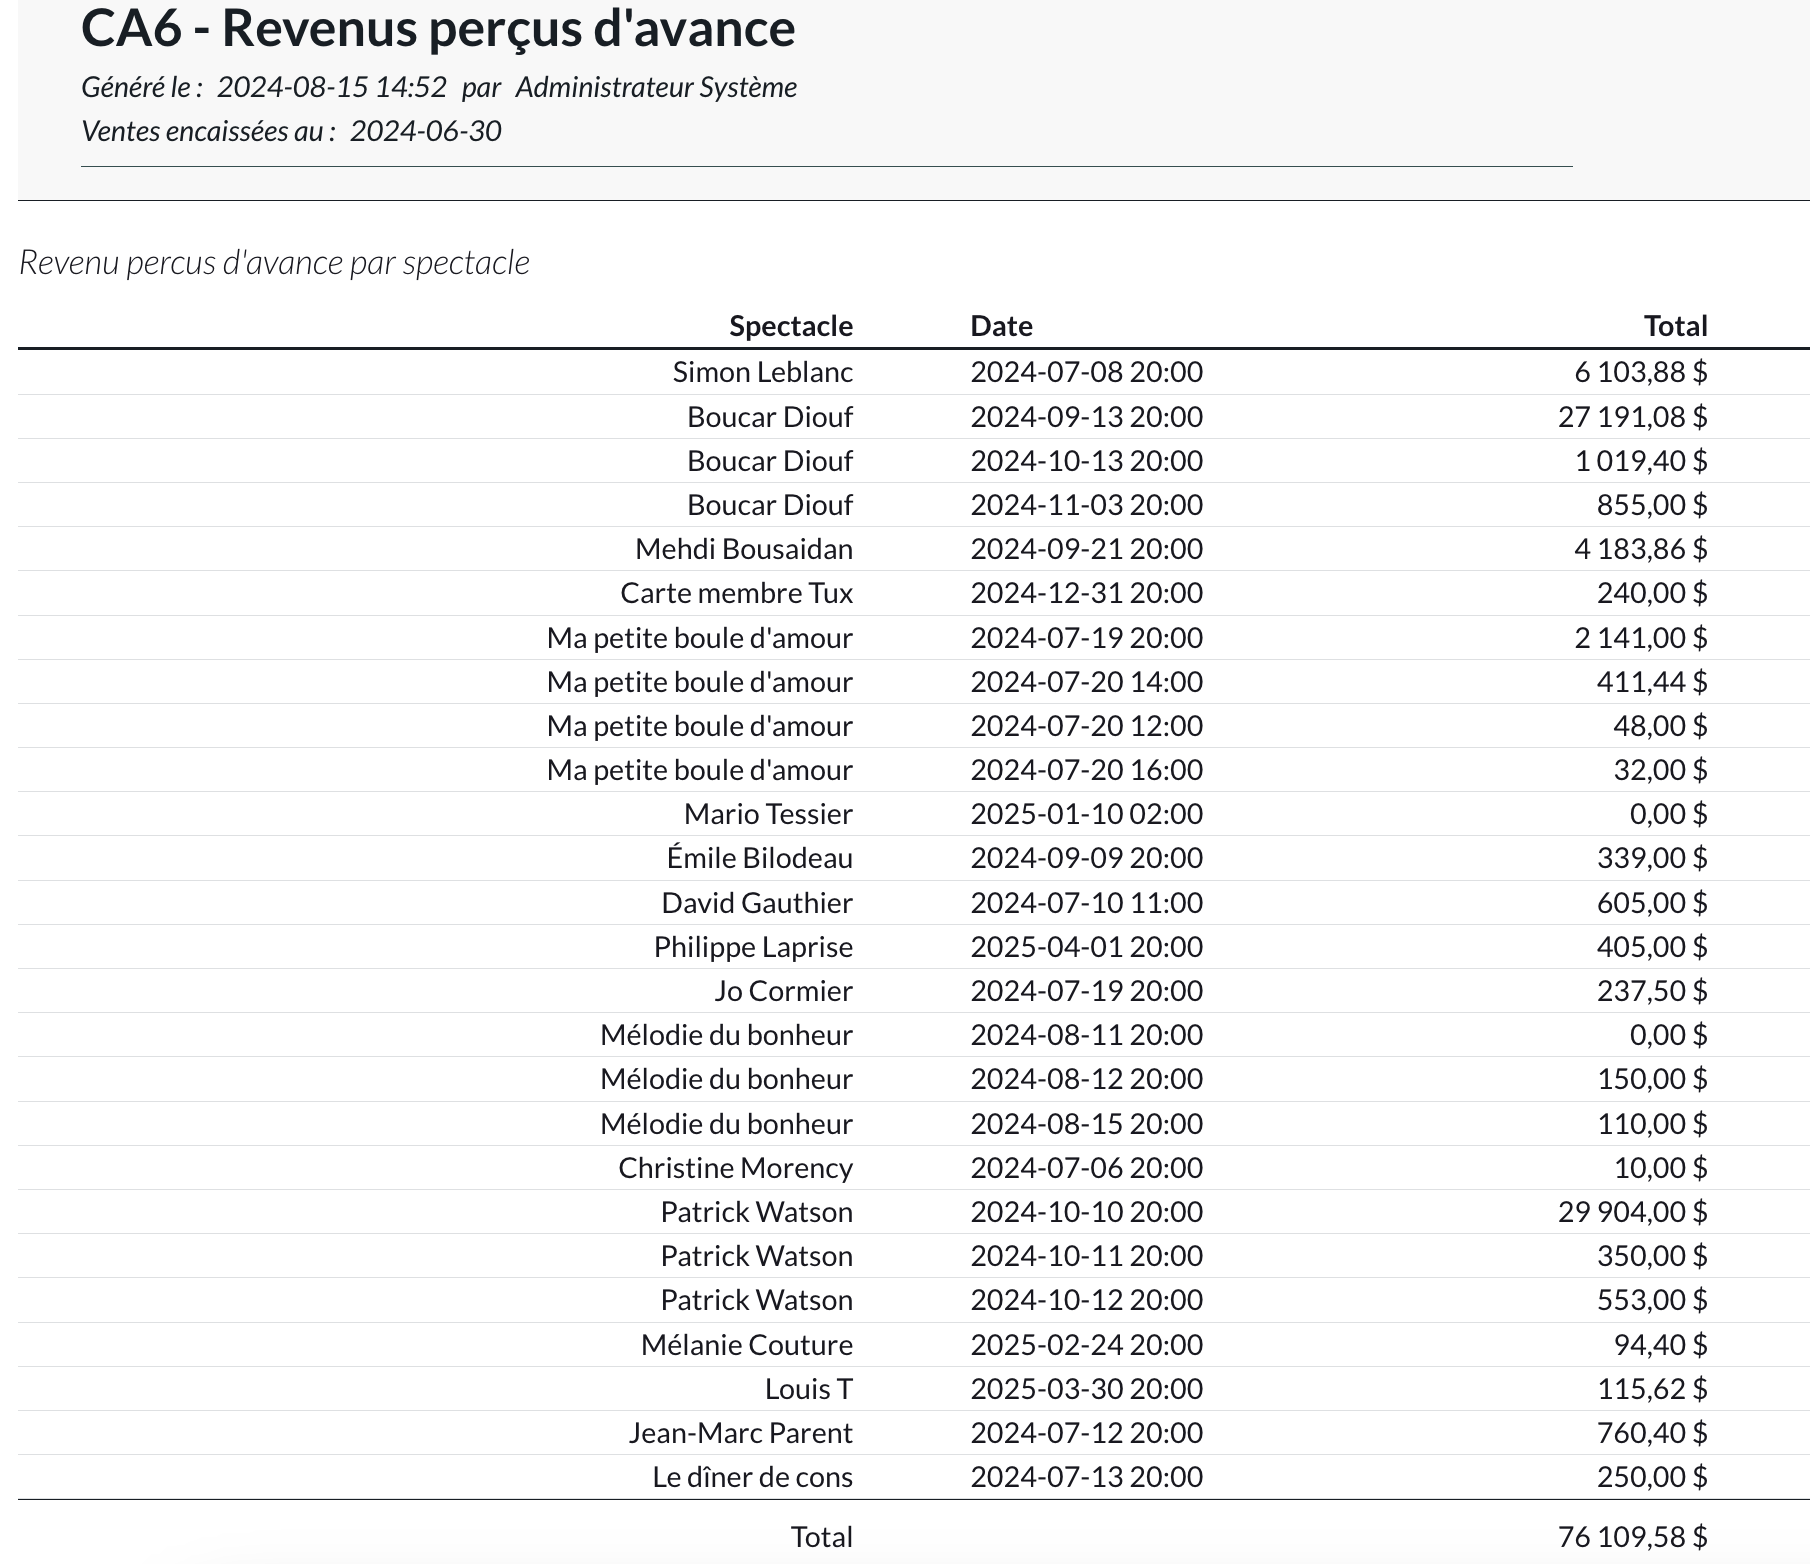The image size is (1810, 1564).
Task: Select the 'Simon Leblanc' spectacle cell
Action: pyautogui.click(x=763, y=372)
